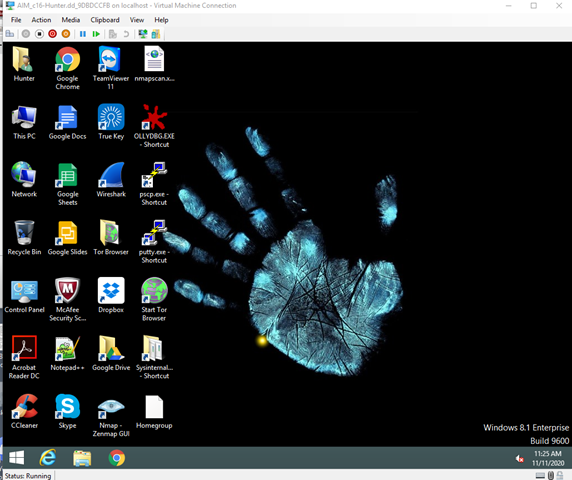This screenshot has height=480, width=572.
Task: Open File Explorer from the taskbar
Action: [x=82, y=458]
